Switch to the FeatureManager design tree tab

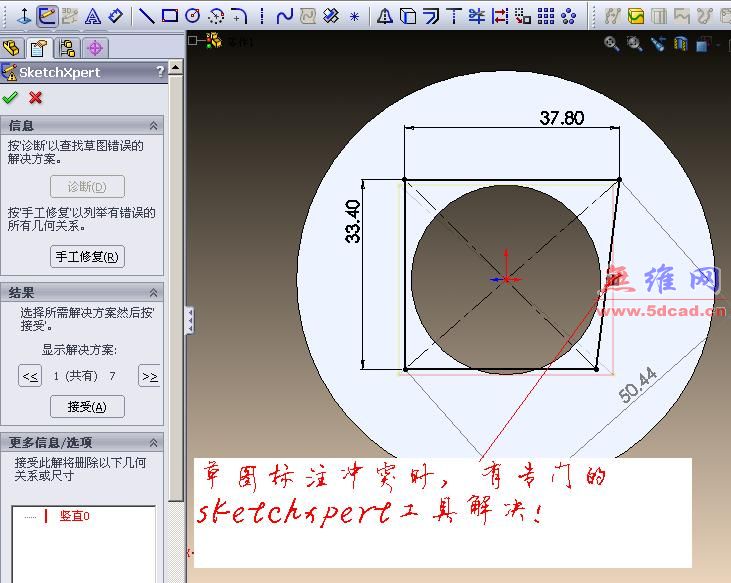point(11,48)
